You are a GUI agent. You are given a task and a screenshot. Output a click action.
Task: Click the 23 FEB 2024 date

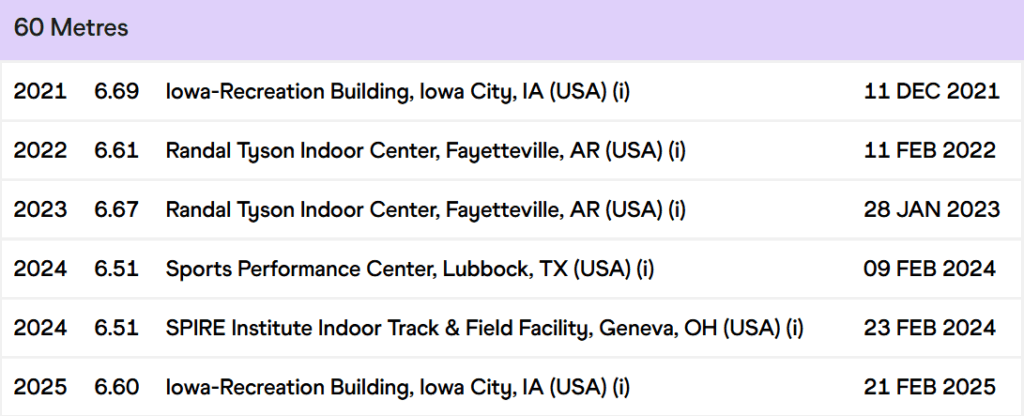pos(929,328)
